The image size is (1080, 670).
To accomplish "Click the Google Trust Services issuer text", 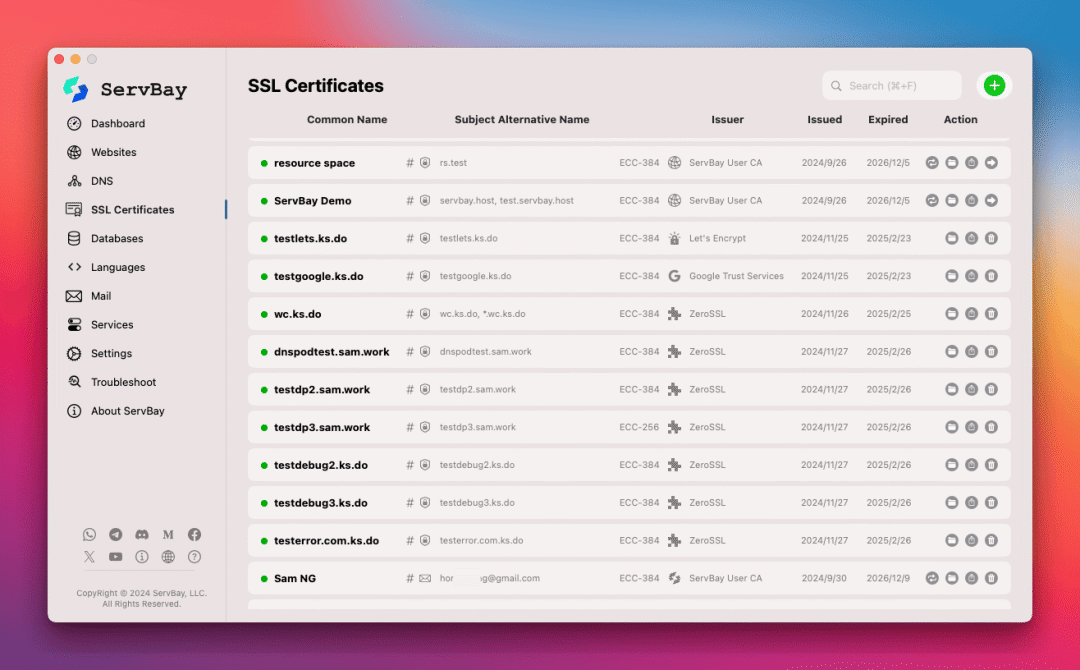I will (x=736, y=276).
